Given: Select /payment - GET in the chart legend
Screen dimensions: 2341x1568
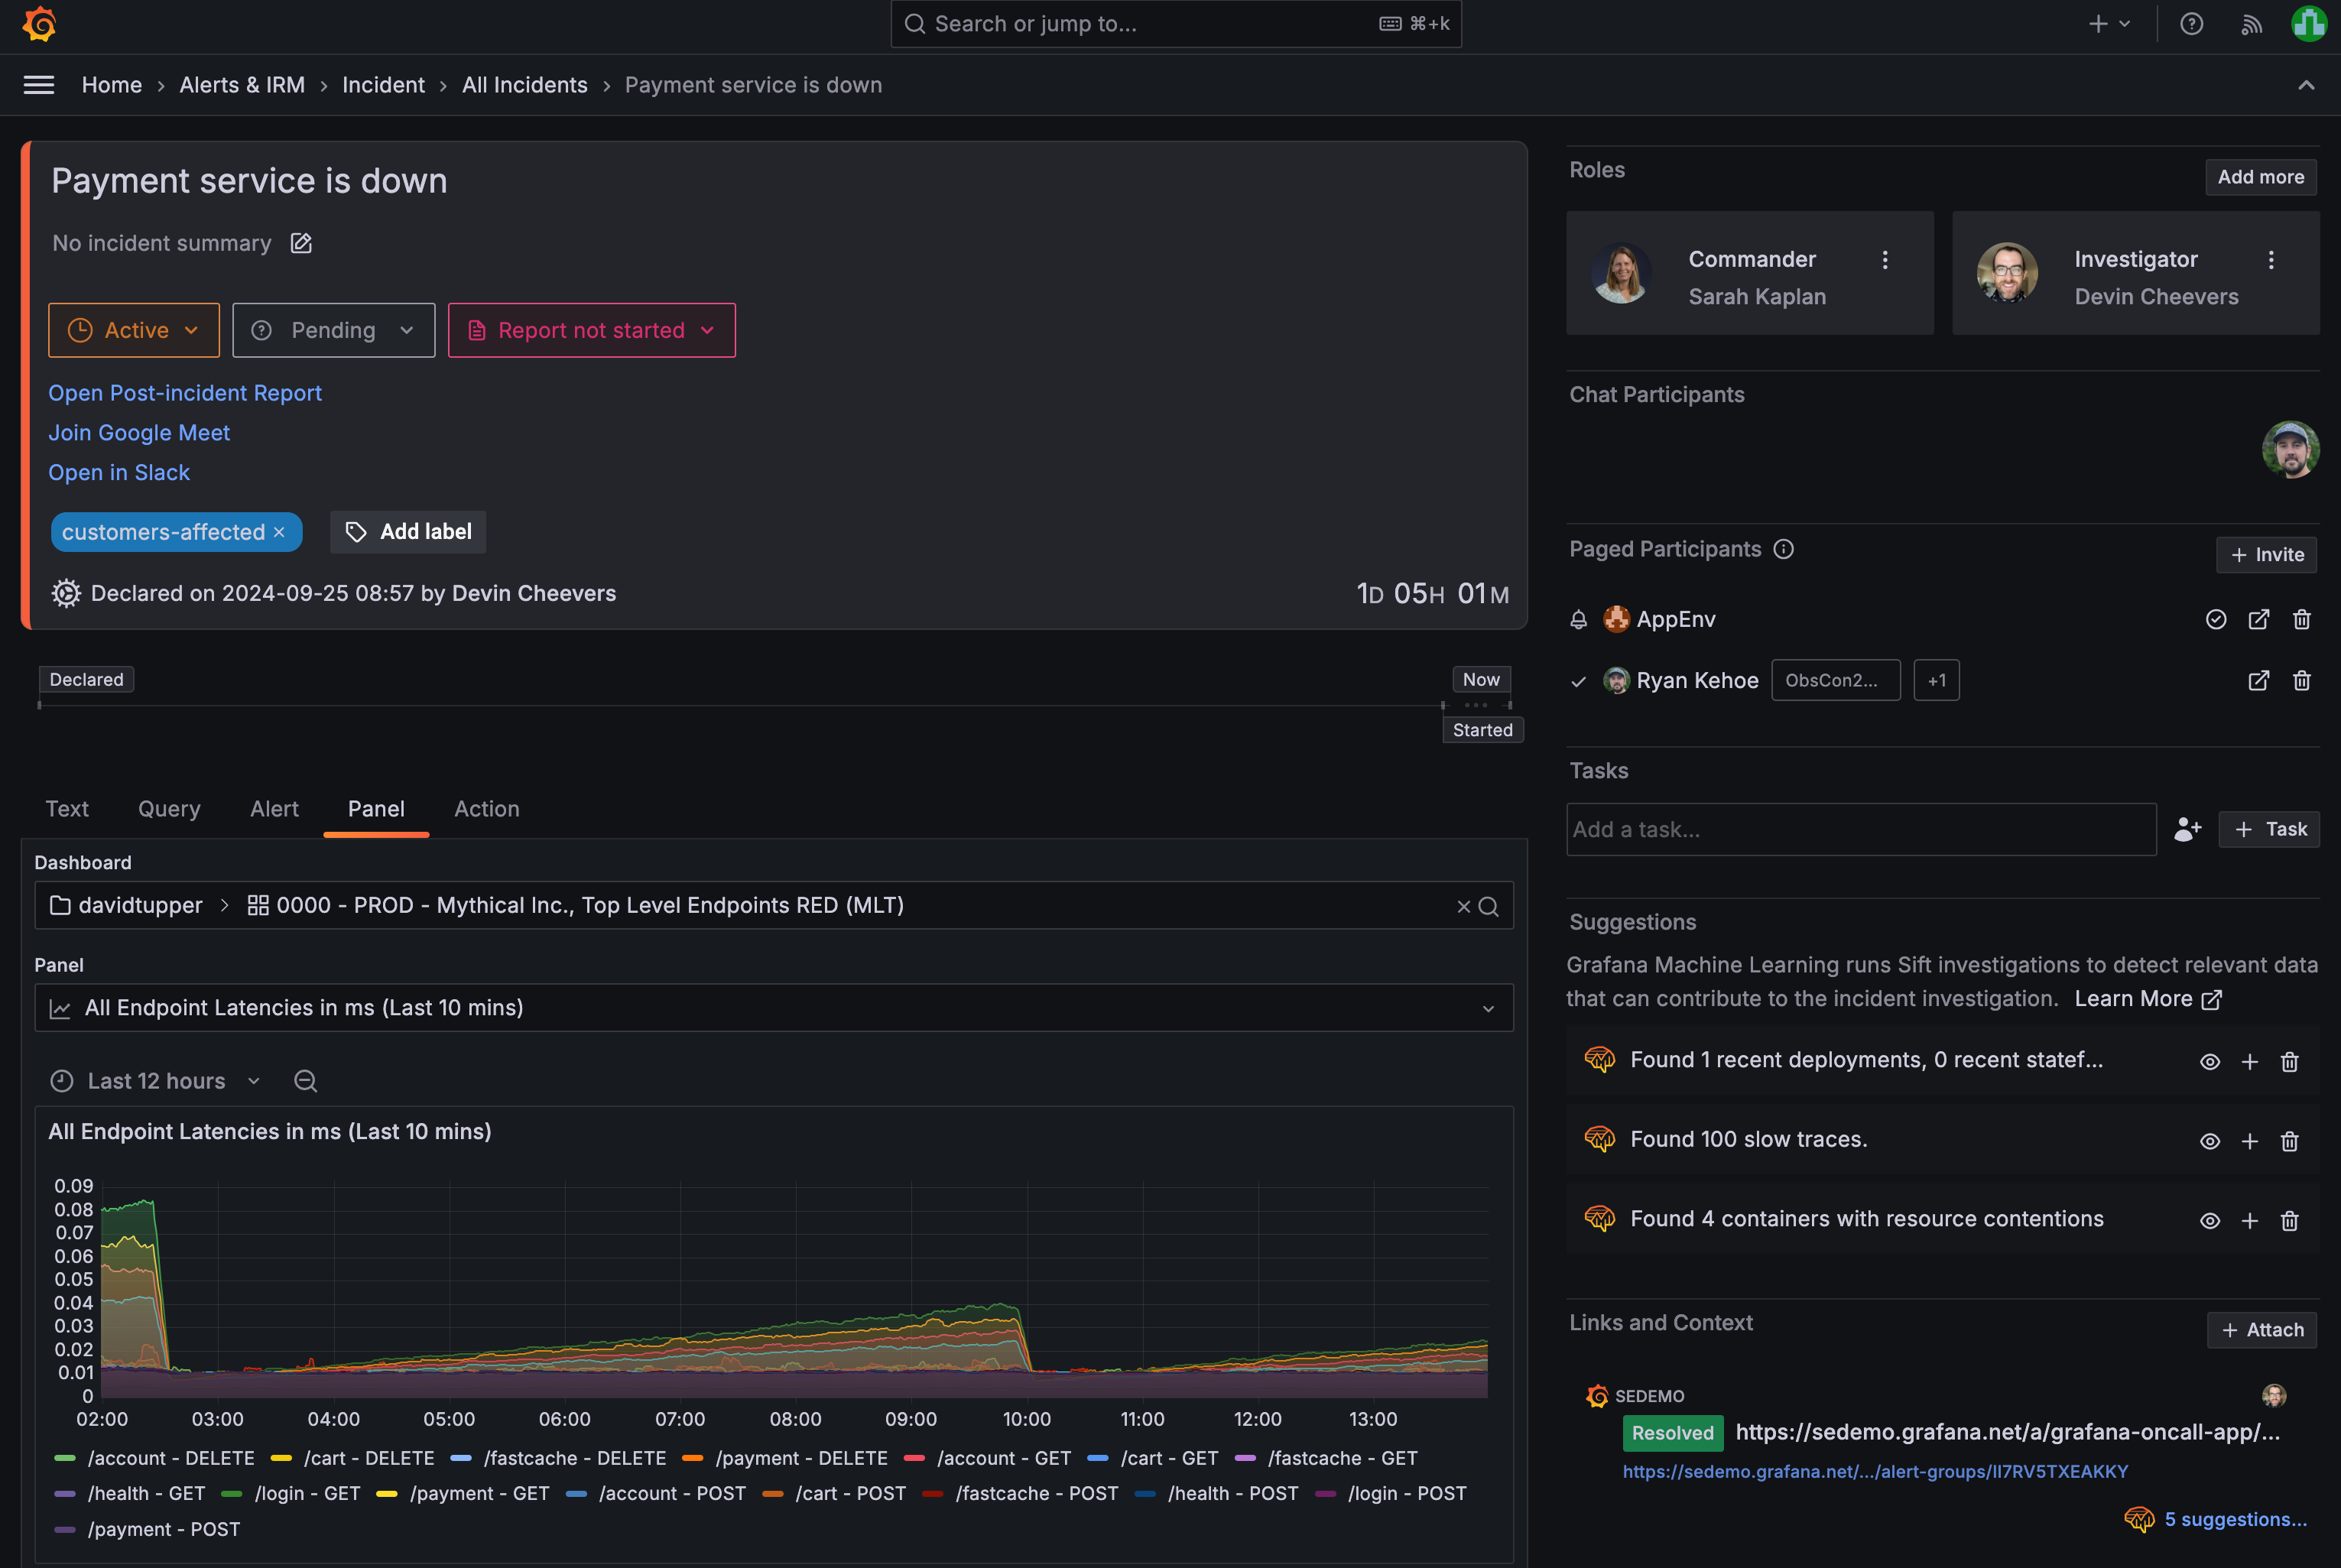Looking at the screenshot, I should [x=479, y=1493].
